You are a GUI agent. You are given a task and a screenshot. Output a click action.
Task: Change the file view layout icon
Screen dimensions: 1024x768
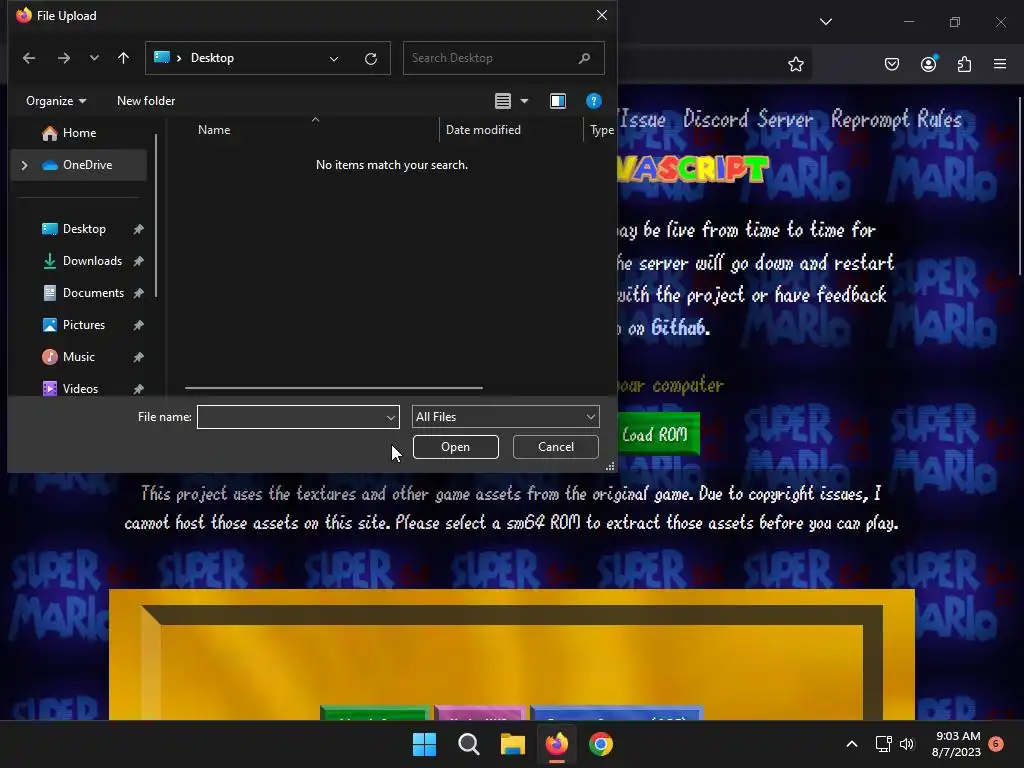(503, 101)
